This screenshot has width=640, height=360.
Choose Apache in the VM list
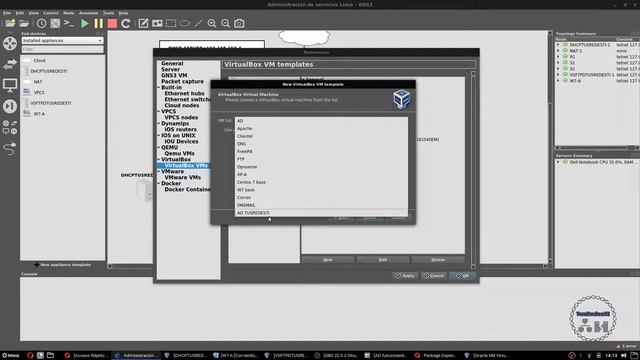pyautogui.click(x=321, y=129)
